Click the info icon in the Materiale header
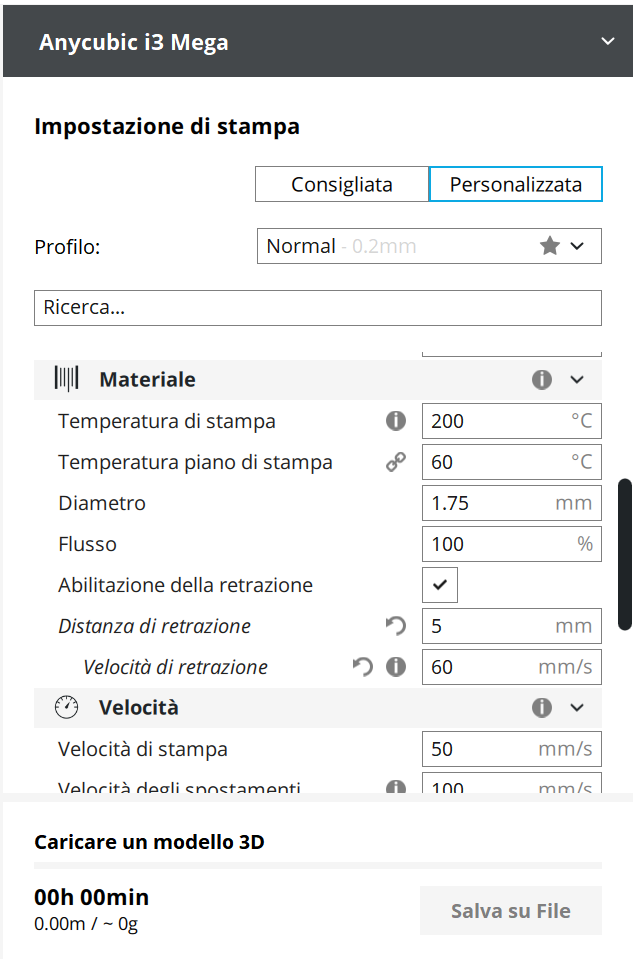Screen dimensions: 633x959 pyautogui.click(x=542, y=380)
